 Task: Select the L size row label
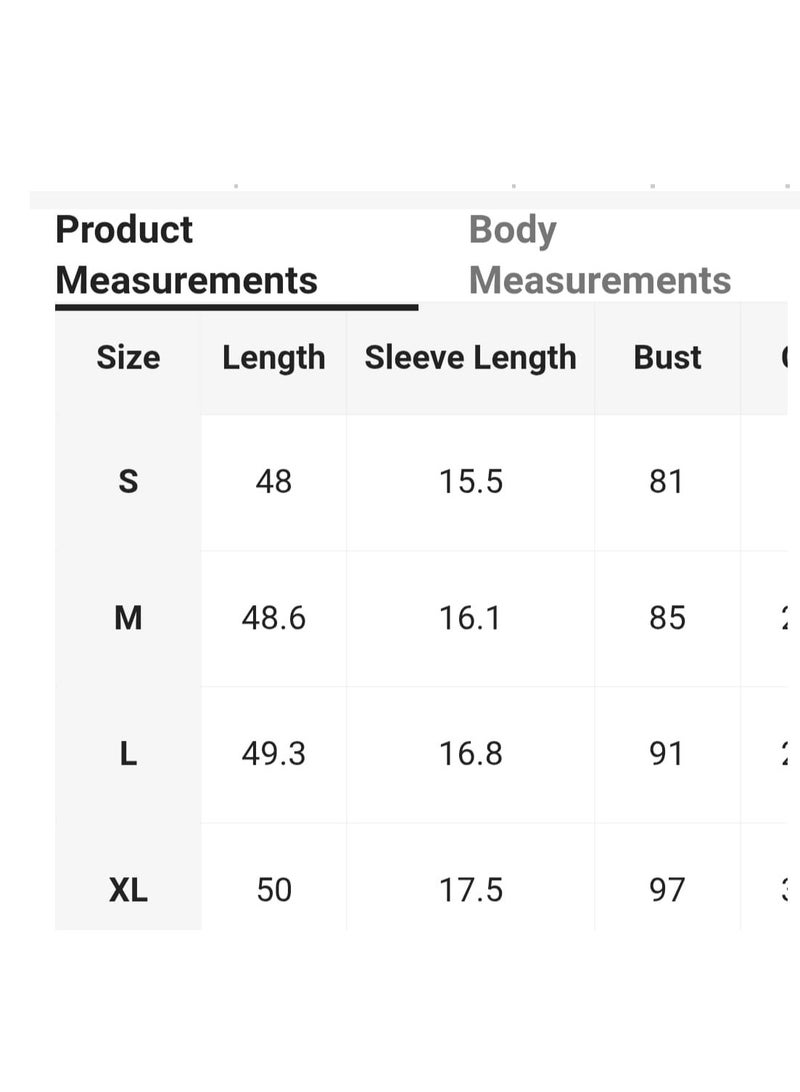tap(128, 754)
